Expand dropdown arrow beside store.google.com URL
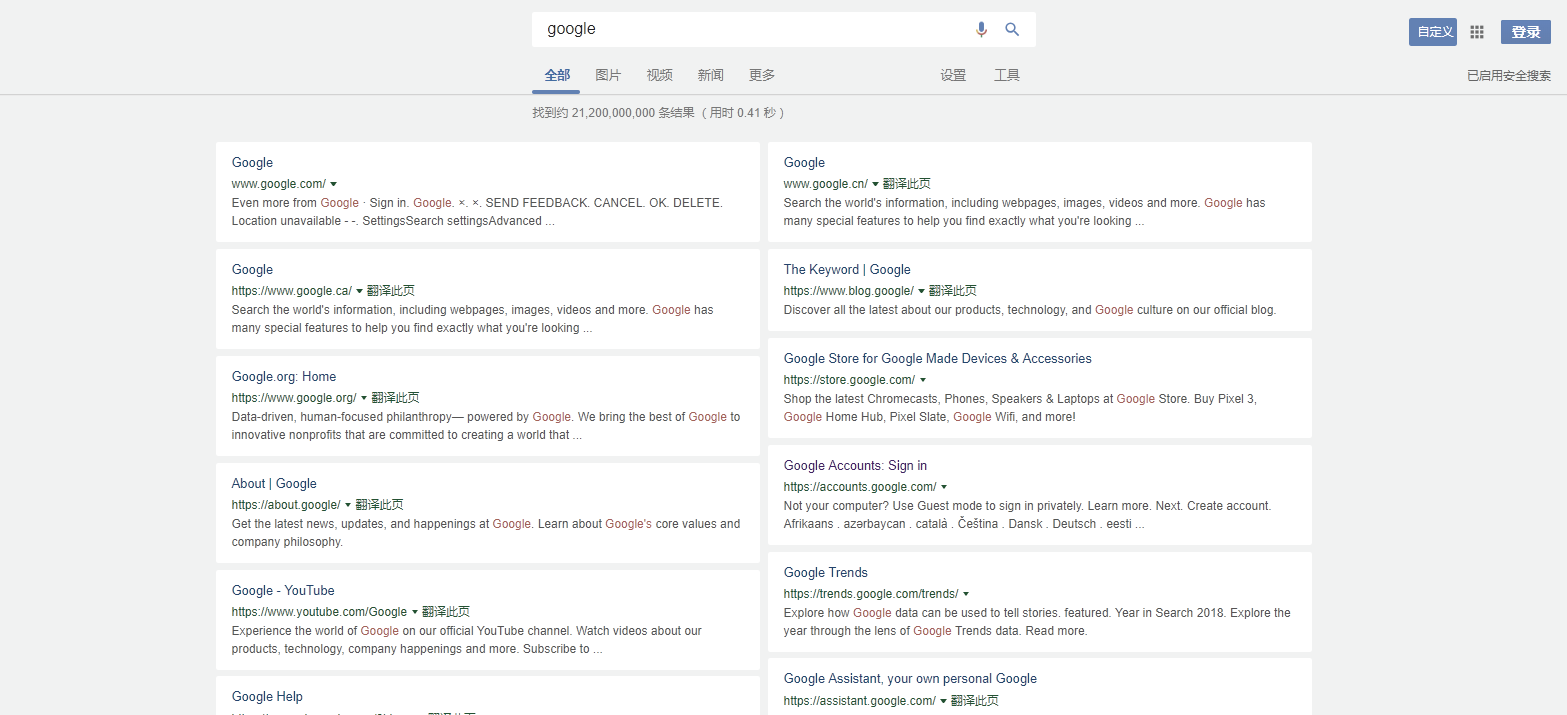 (x=922, y=380)
